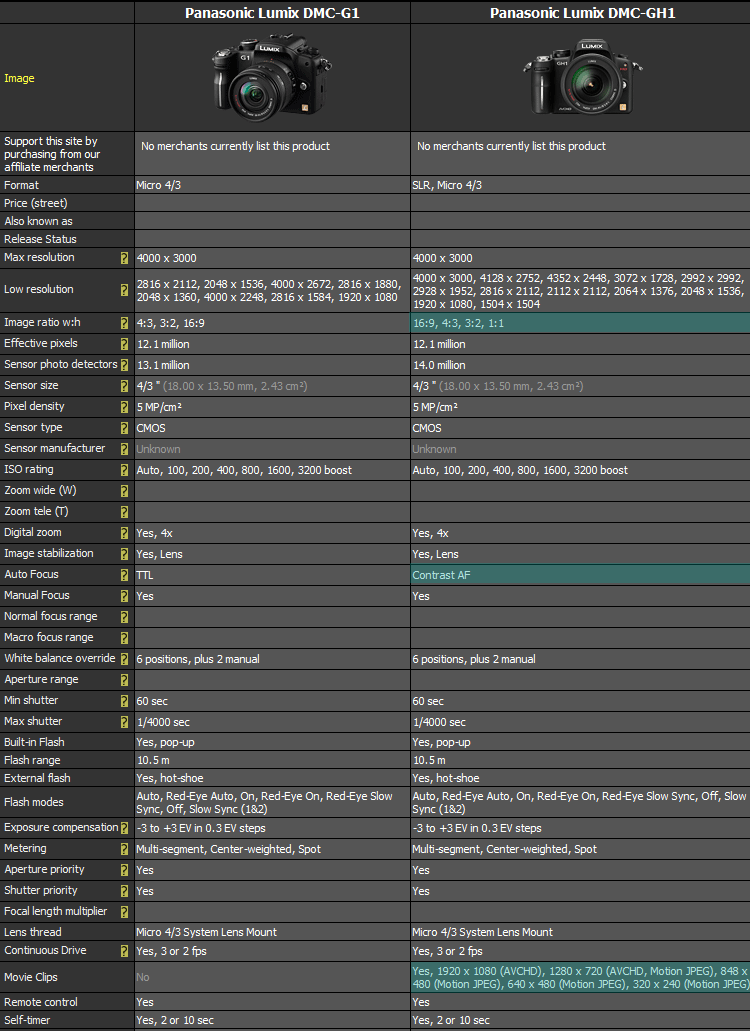This screenshot has height=1031, width=750.
Task: Open help icon for Image ratio w:h
Action: [x=124, y=323]
